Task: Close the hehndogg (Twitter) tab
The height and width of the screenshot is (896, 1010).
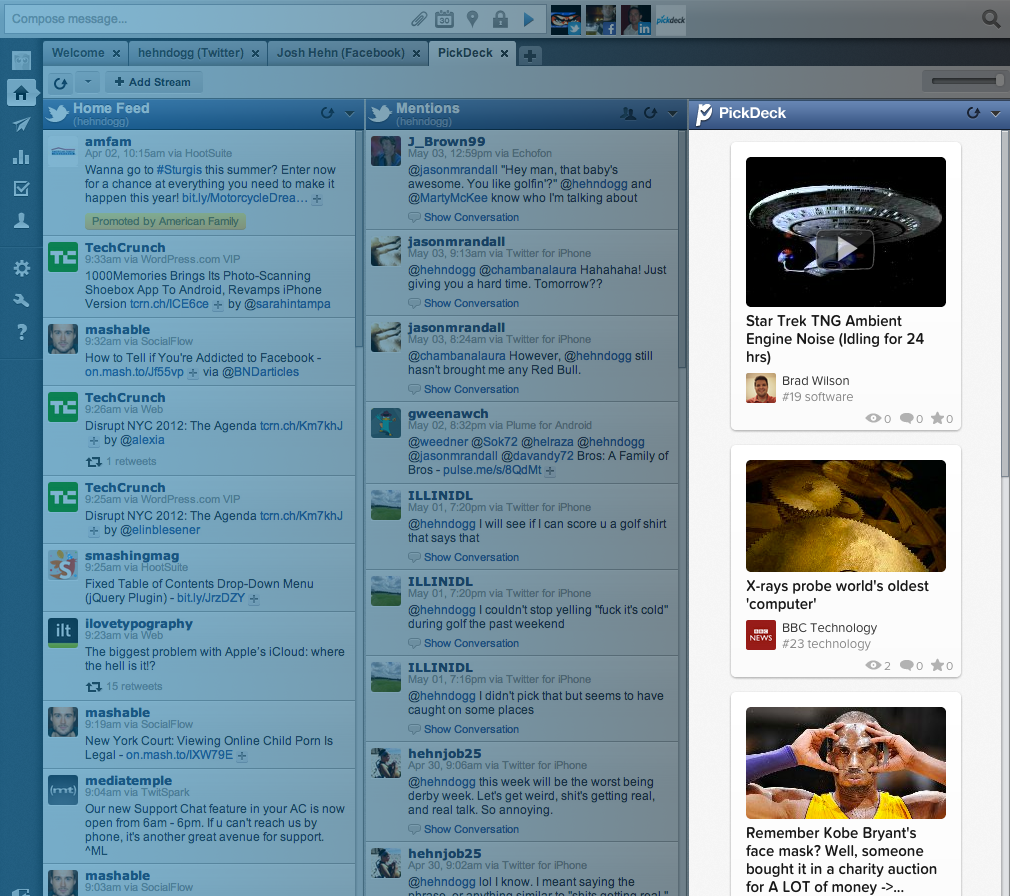Action: coord(255,53)
